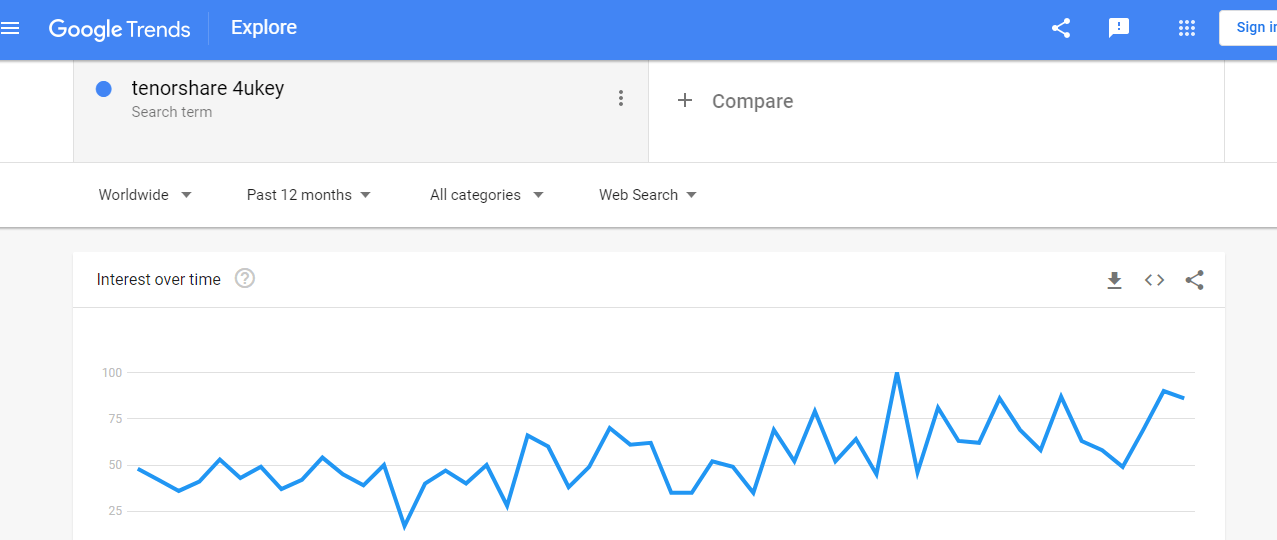Open the Past 12 months dropdown
Image resolution: width=1277 pixels, height=540 pixels.
309,195
